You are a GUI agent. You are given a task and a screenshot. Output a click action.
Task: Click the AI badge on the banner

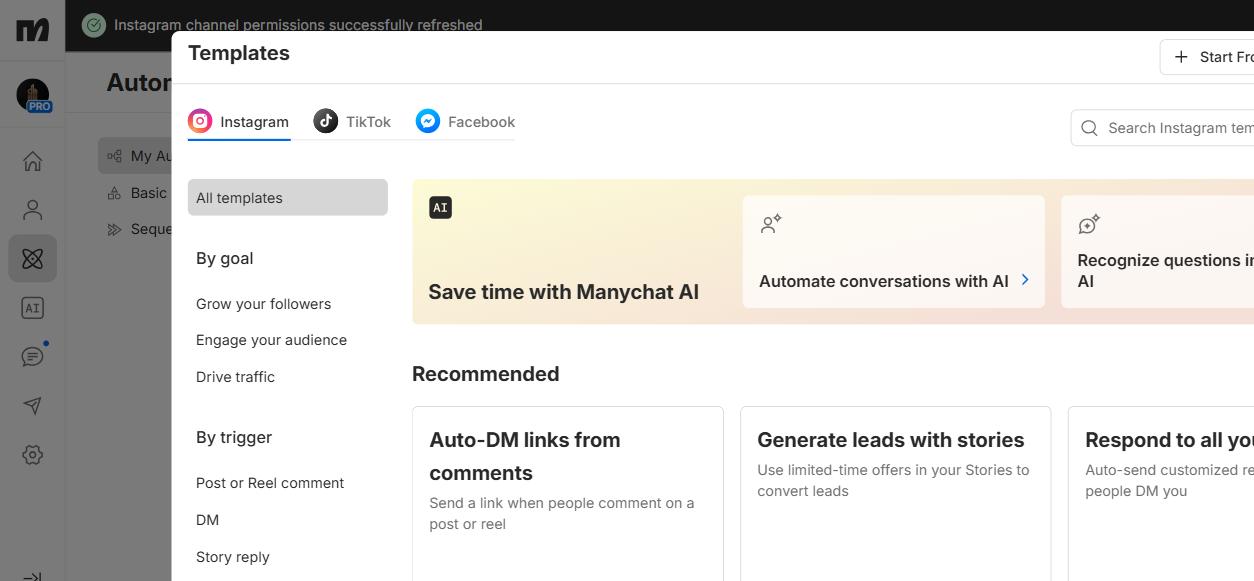point(440,208)
